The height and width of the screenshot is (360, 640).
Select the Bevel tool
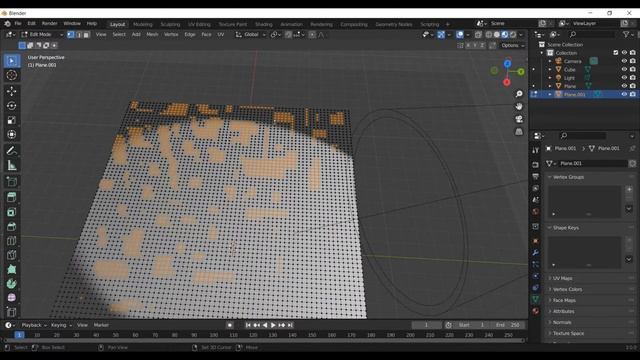(x=12, y=227)
